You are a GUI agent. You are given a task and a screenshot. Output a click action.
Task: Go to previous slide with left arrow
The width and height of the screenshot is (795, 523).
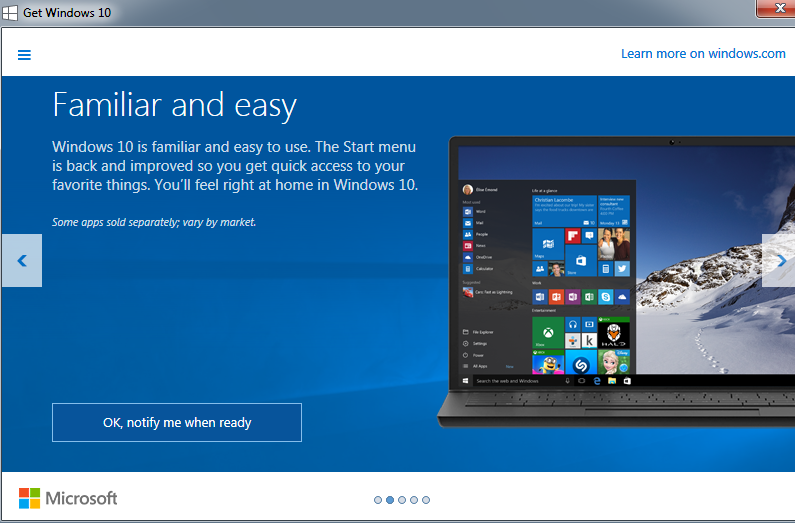coord(21,261)
